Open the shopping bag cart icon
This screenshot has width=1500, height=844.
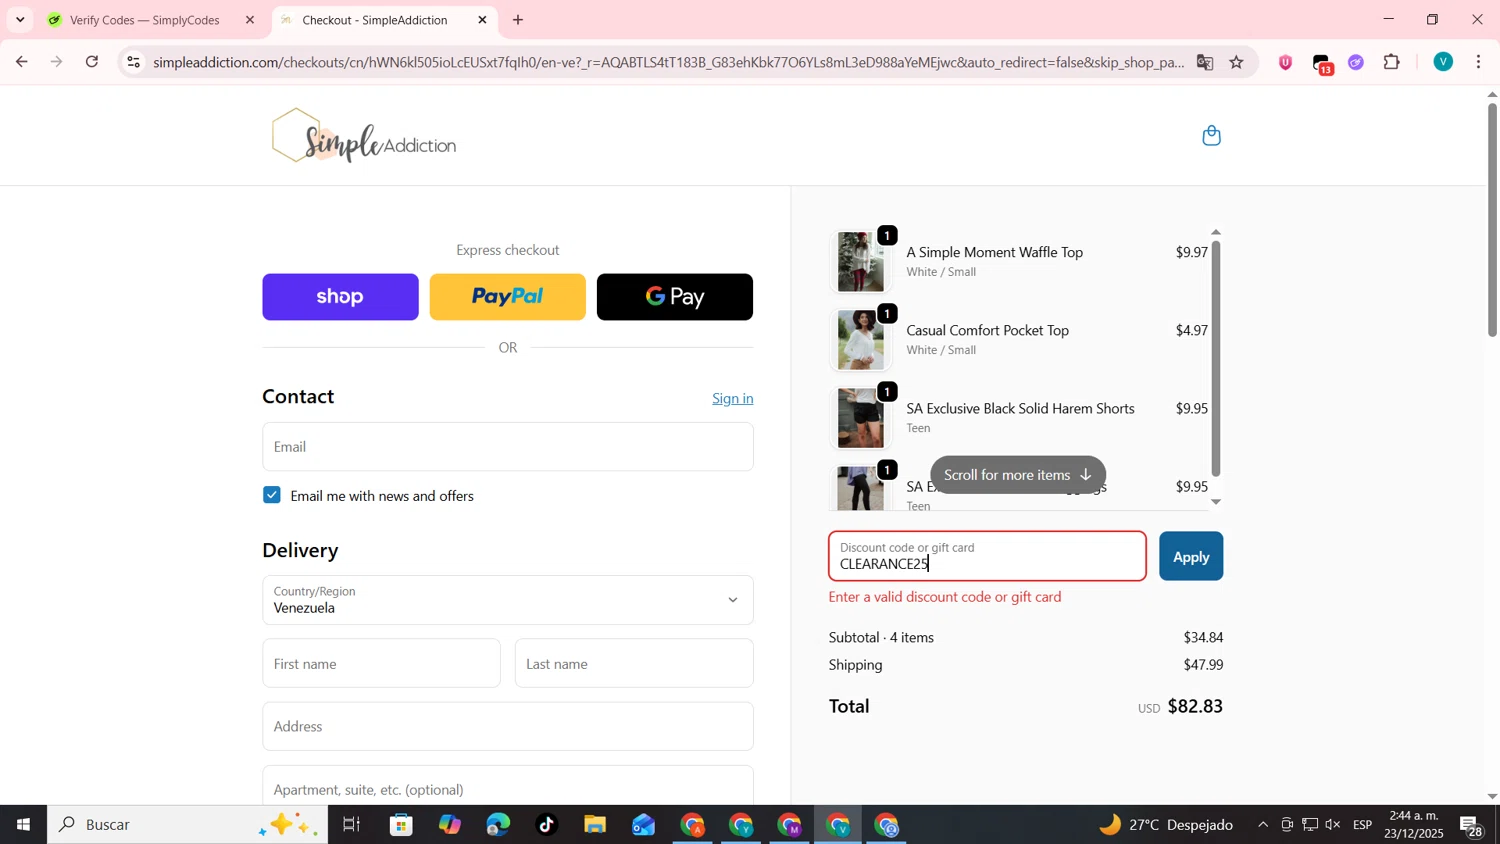(1211, 136)
